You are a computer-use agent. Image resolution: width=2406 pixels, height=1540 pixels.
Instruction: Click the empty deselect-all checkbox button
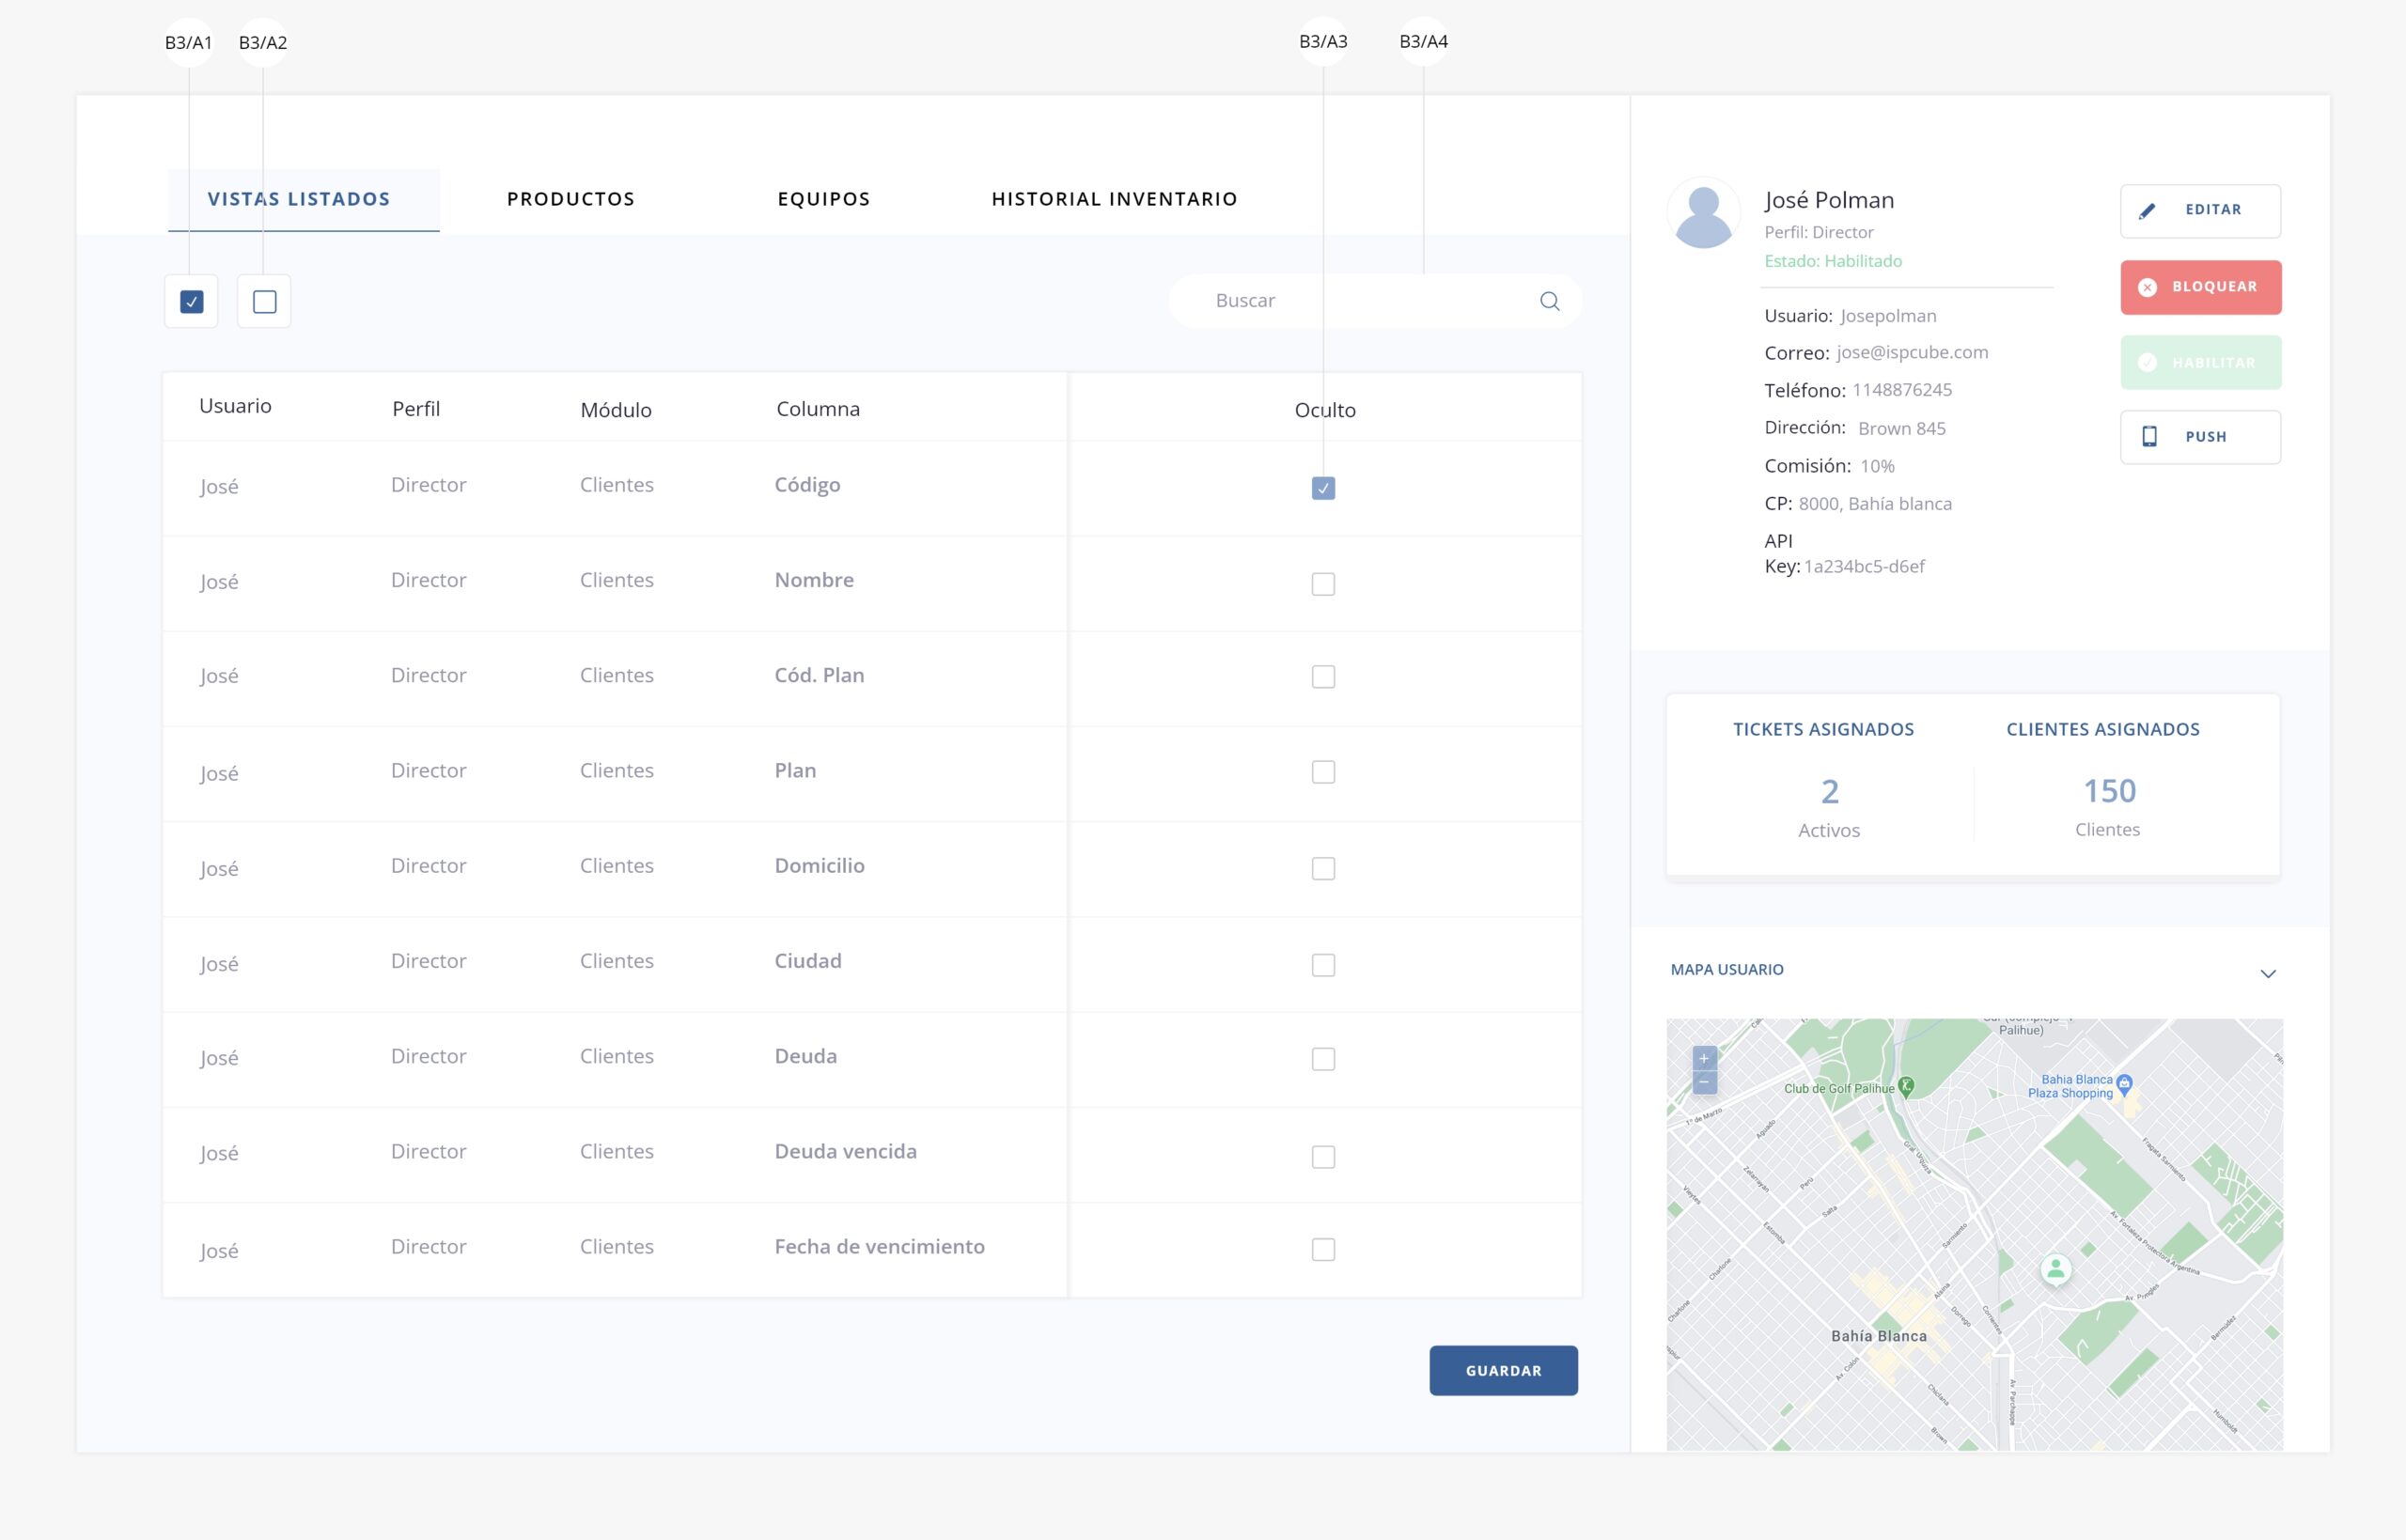(264, 301)
